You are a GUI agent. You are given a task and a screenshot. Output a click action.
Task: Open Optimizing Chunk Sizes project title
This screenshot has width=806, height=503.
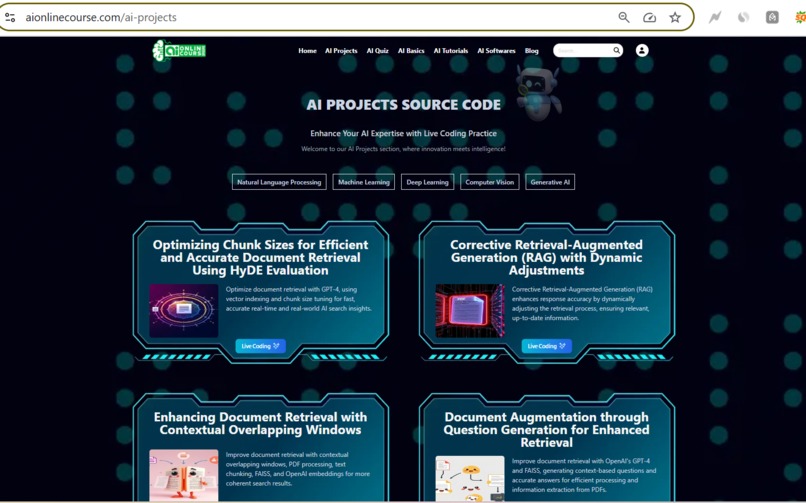click(x=261, y=257)
